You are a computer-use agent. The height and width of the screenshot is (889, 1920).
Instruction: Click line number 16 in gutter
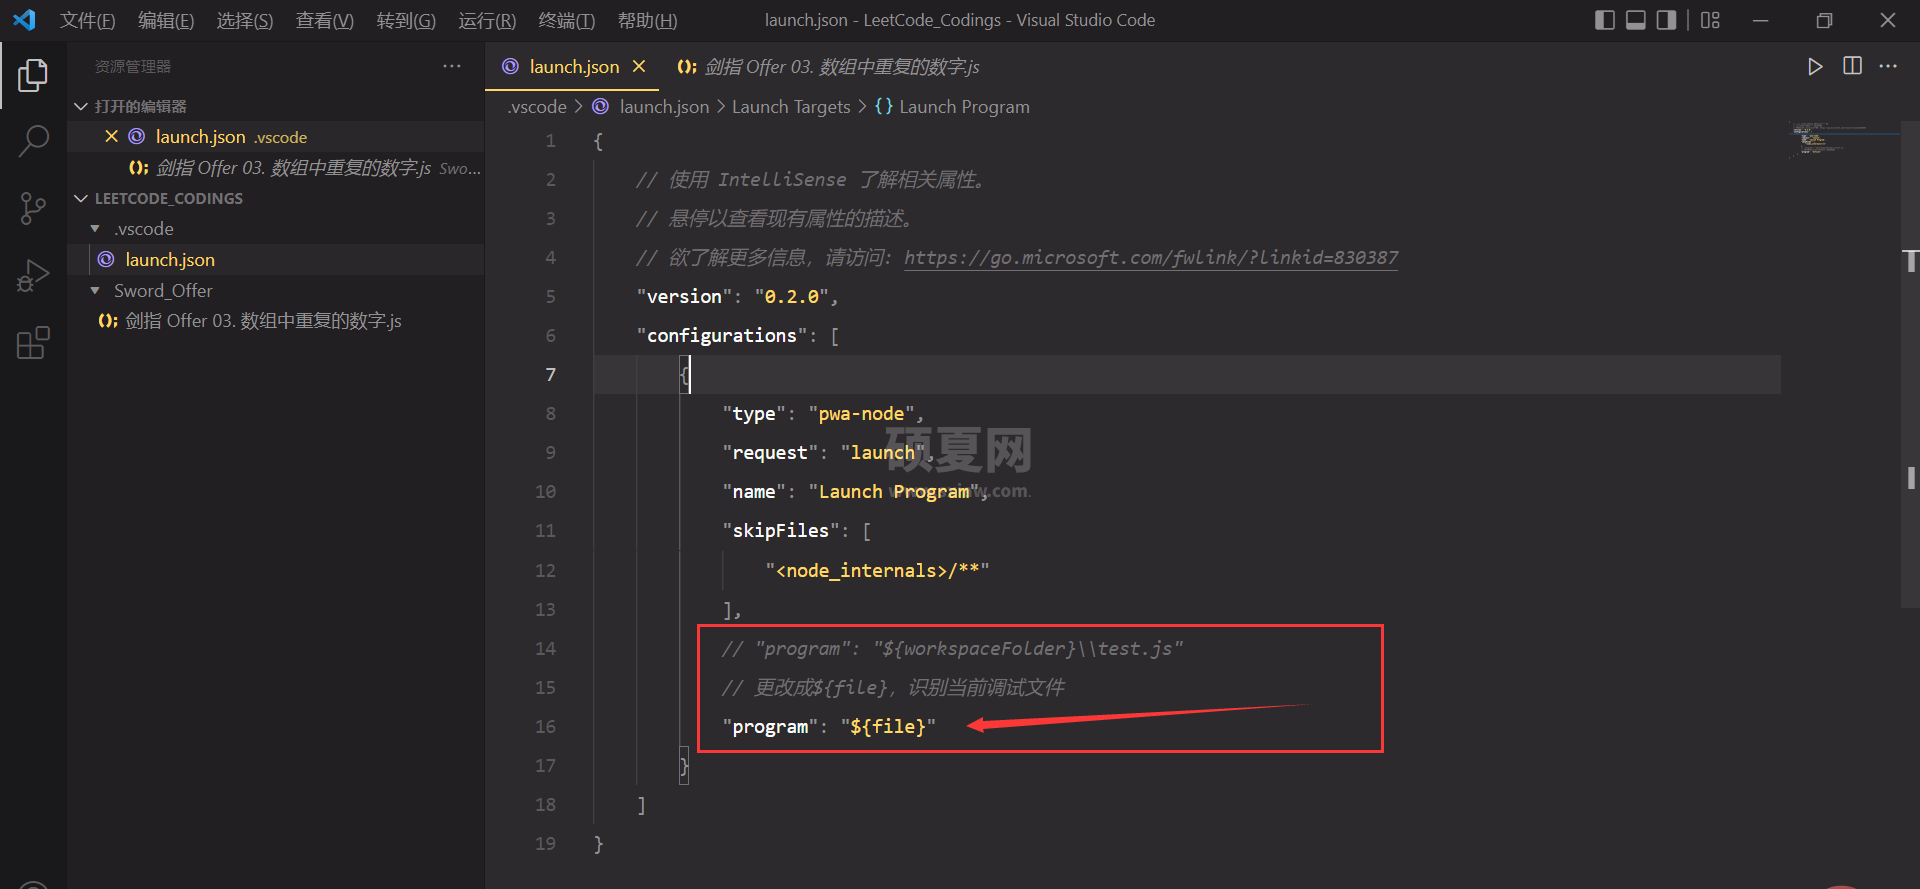[x=545, y=727]
